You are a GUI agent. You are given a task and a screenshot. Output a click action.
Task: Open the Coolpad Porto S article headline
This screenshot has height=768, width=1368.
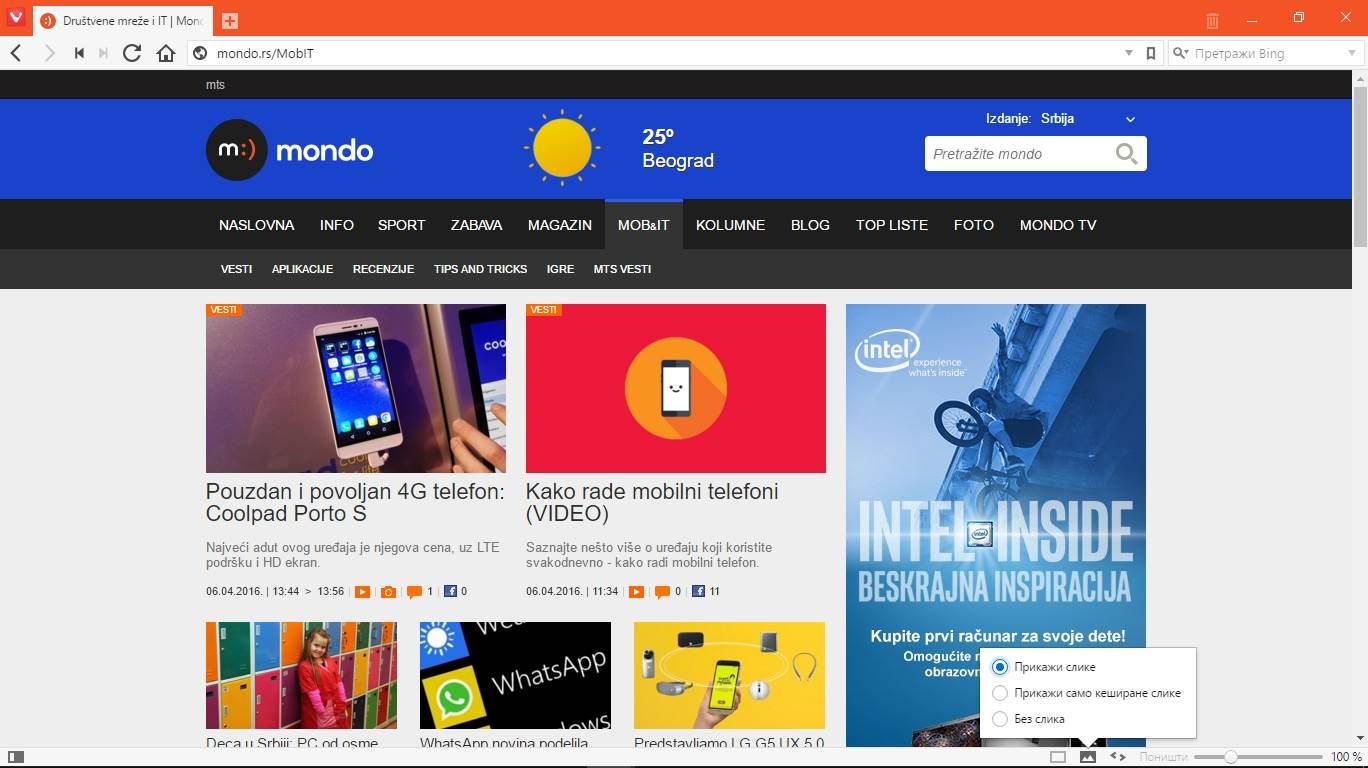(355, 502)
